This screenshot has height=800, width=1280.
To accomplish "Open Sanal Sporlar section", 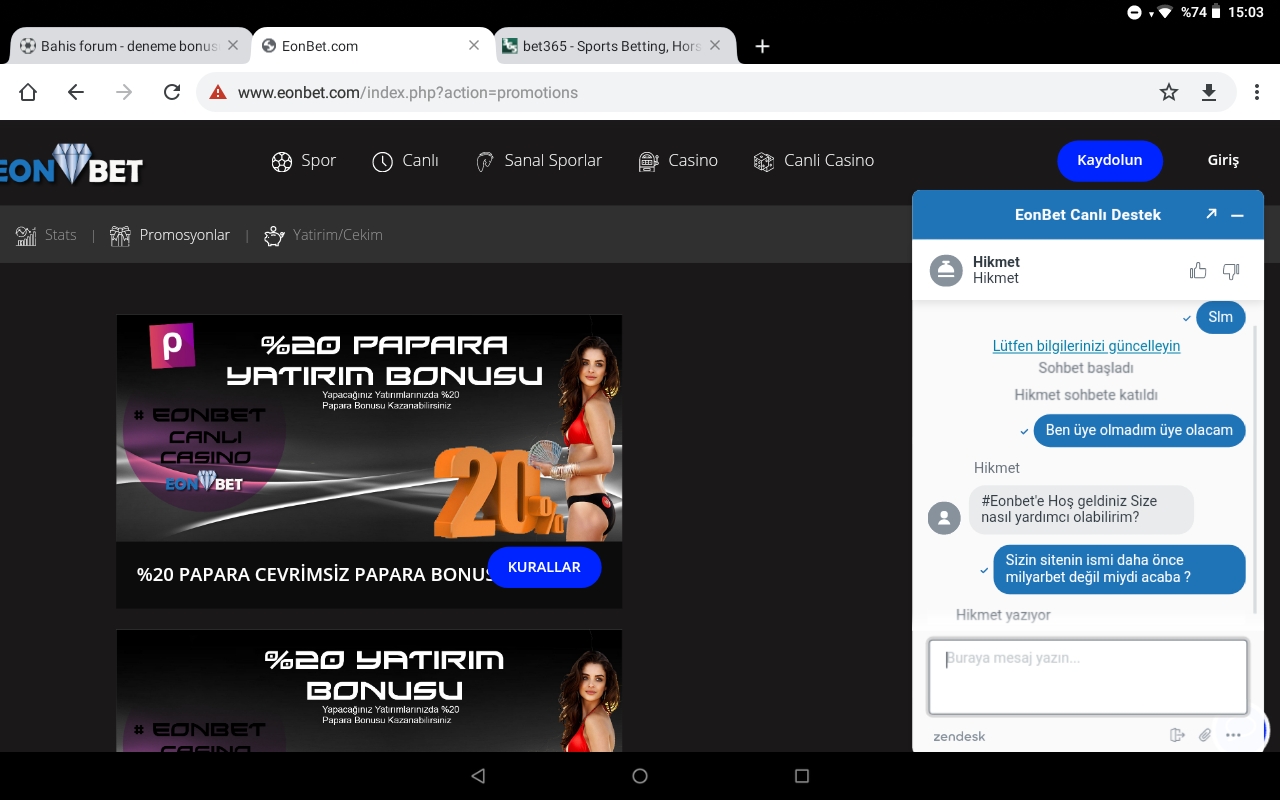I will [x=538, y=161].
